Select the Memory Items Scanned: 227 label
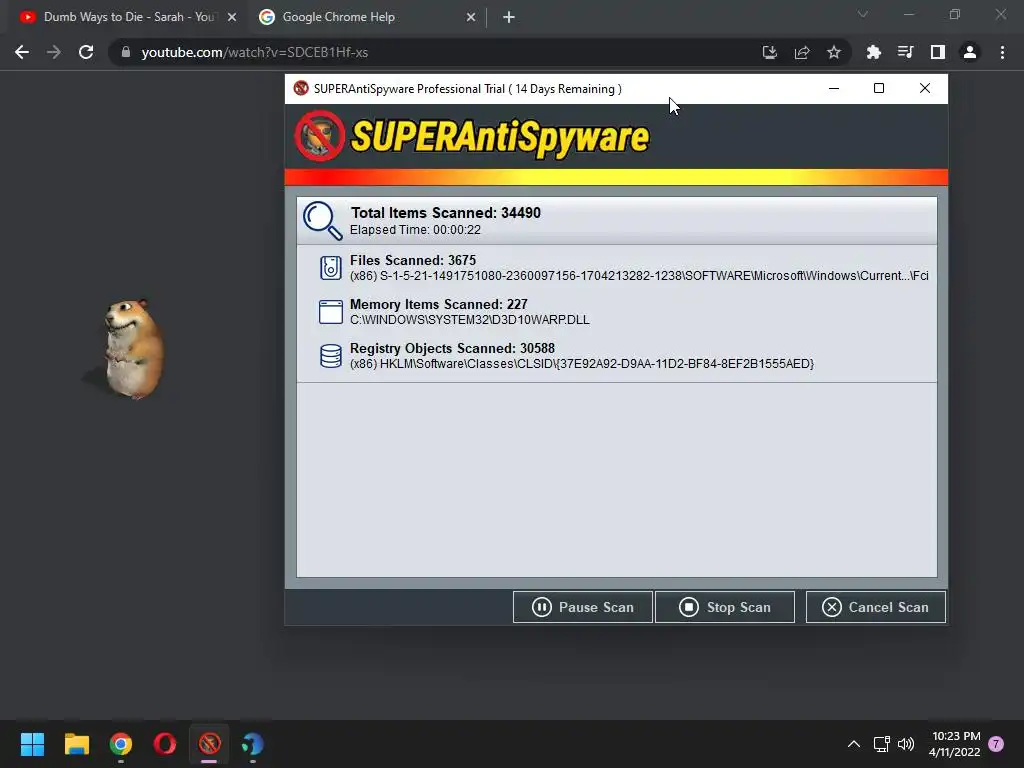This screenshot has height=768, width=1024. tap(439, 304)
